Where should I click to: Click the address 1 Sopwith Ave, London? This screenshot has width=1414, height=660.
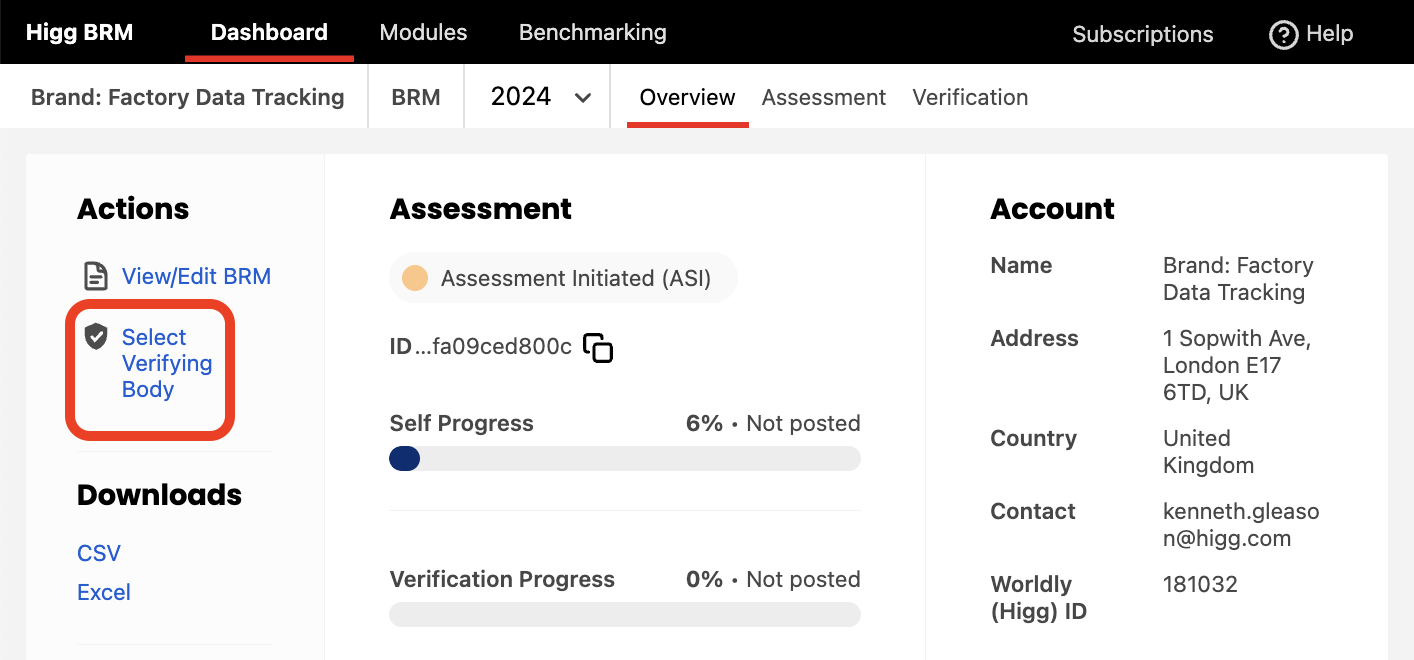click(x=1237, y=365)
